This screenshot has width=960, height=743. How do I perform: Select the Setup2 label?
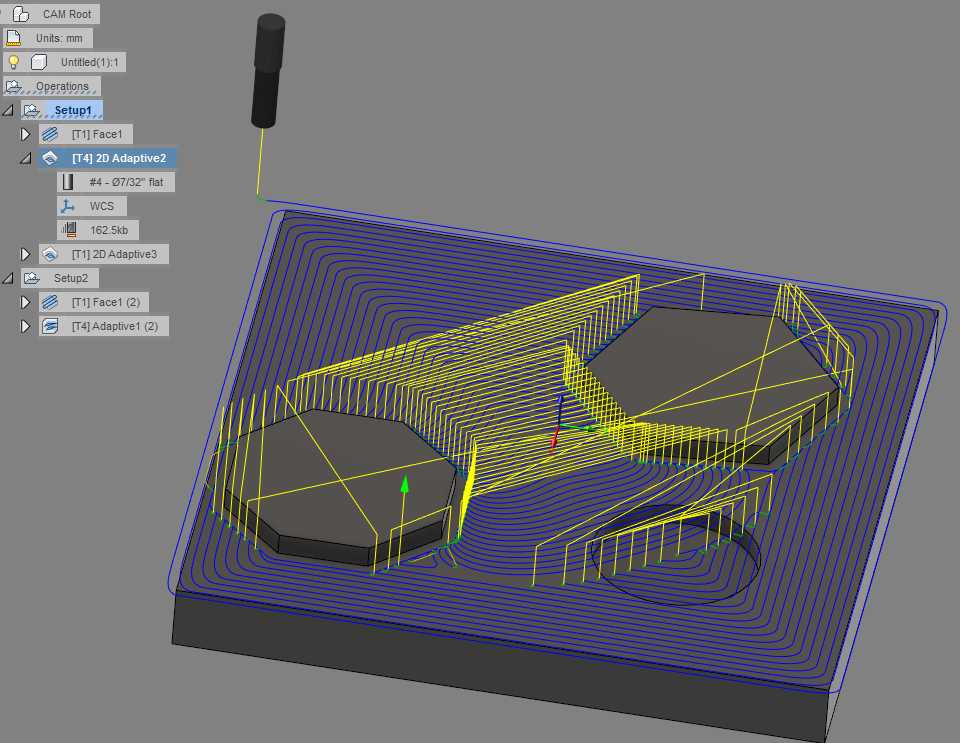click(x=71, y=278)
